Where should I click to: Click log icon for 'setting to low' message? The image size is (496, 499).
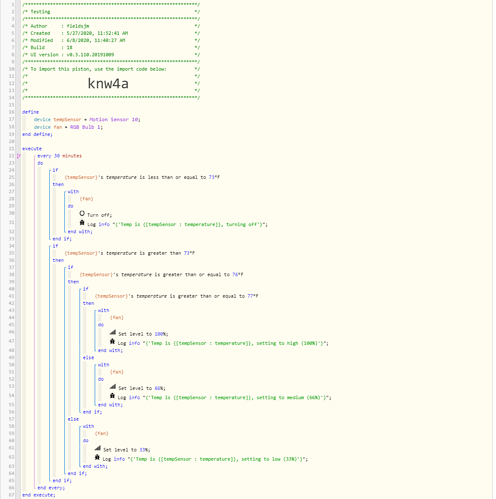[97, 457]
